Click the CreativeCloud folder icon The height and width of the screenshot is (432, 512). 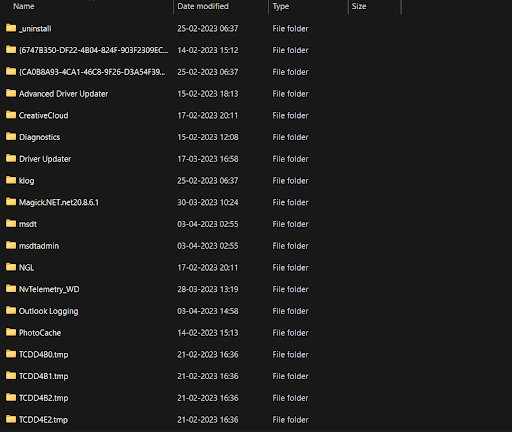(x=11, y=115)
